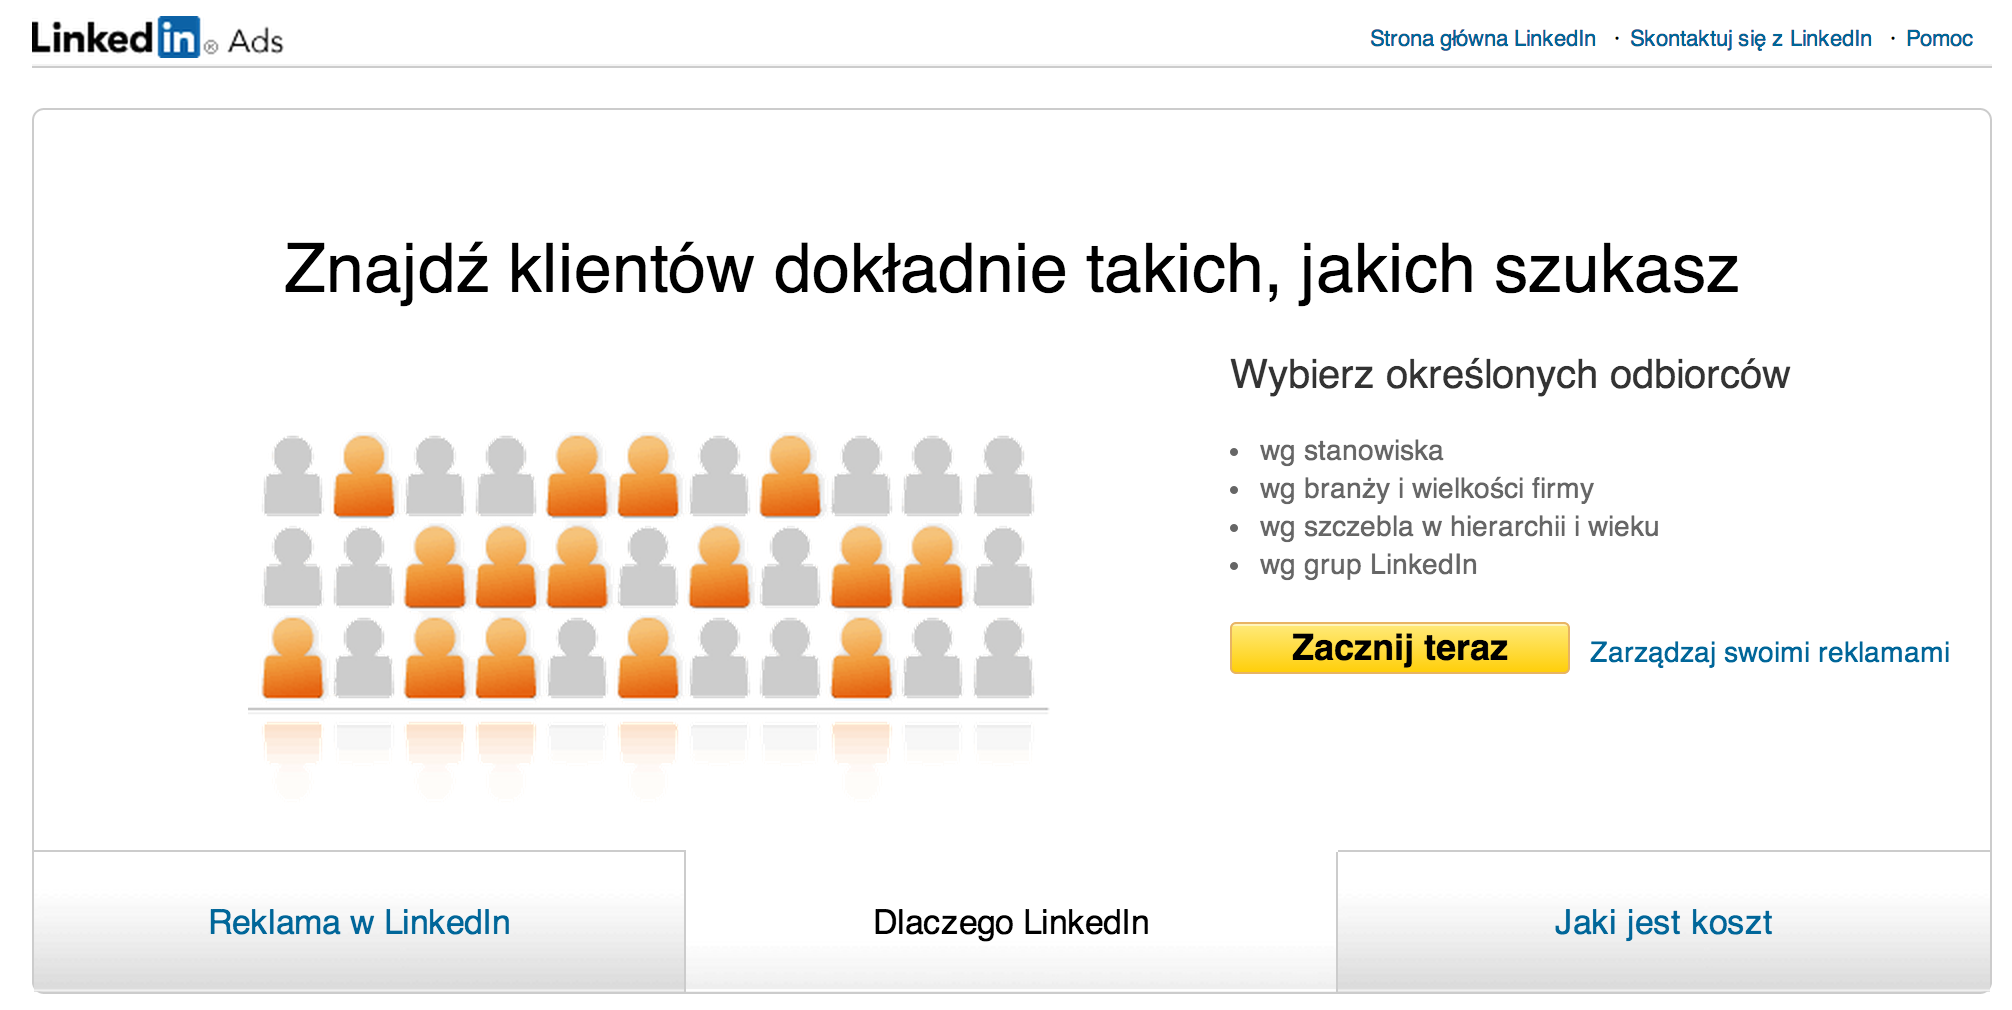The height and width of the screenshot is (1010, 2012).
Task: Click the text wg szczebla w hierarchii i wieku
Action: pyautogui.click(x=1459, y=527)
